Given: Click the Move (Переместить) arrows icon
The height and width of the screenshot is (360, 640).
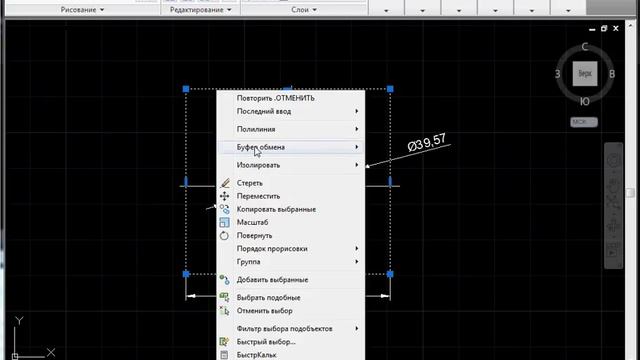Looking at the screenshot, I should click(224, 196).
